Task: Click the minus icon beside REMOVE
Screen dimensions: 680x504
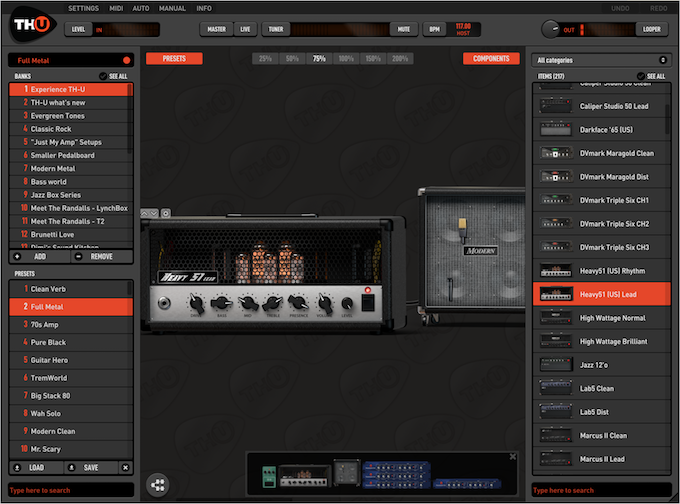Action: pyautogui.click(x=78, y=256)
